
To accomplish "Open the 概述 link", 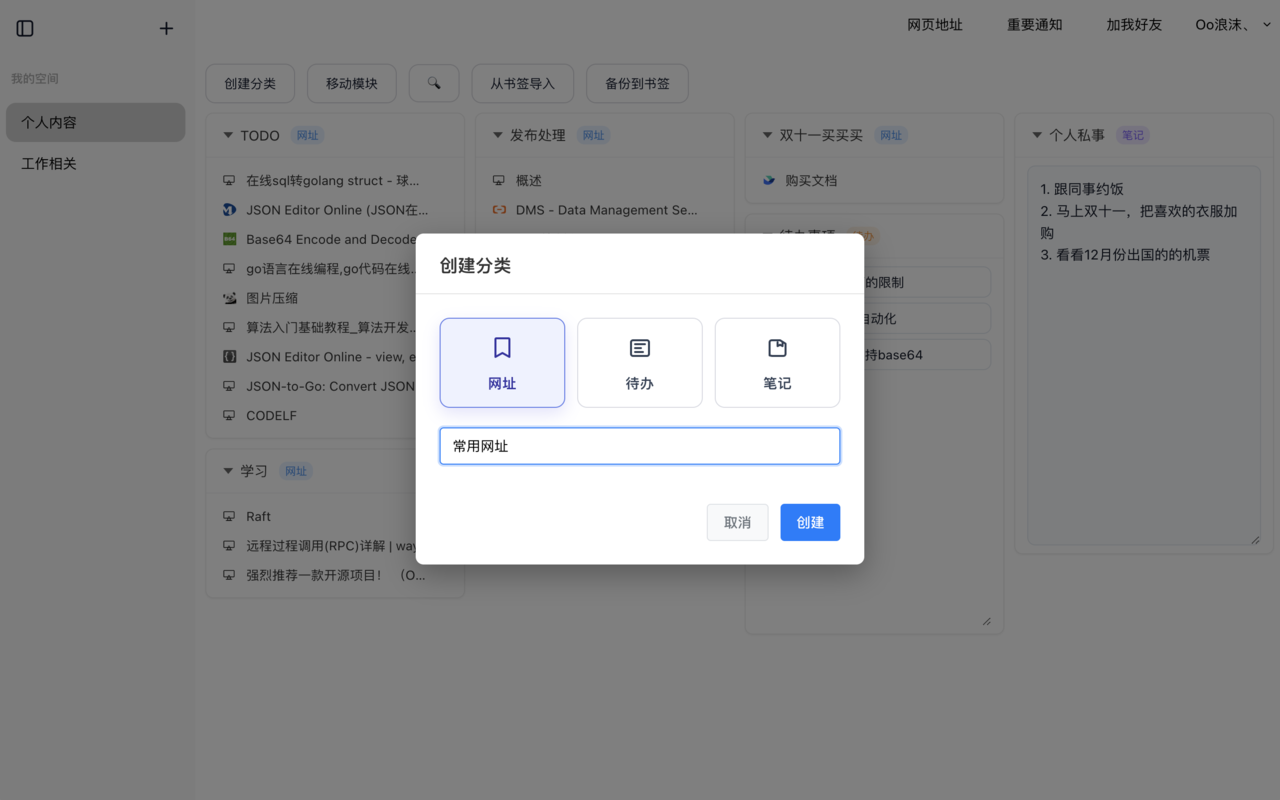I will coord(529,181).
